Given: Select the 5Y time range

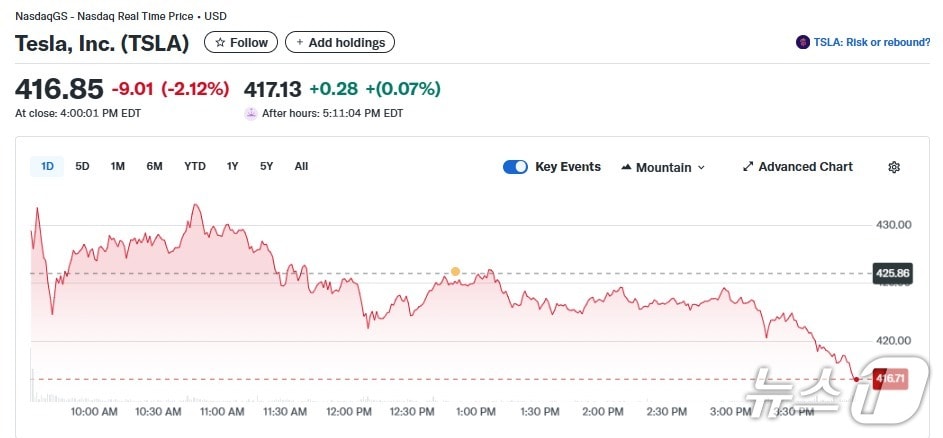Looking at the screenshot, I should [x=266, y=166].
